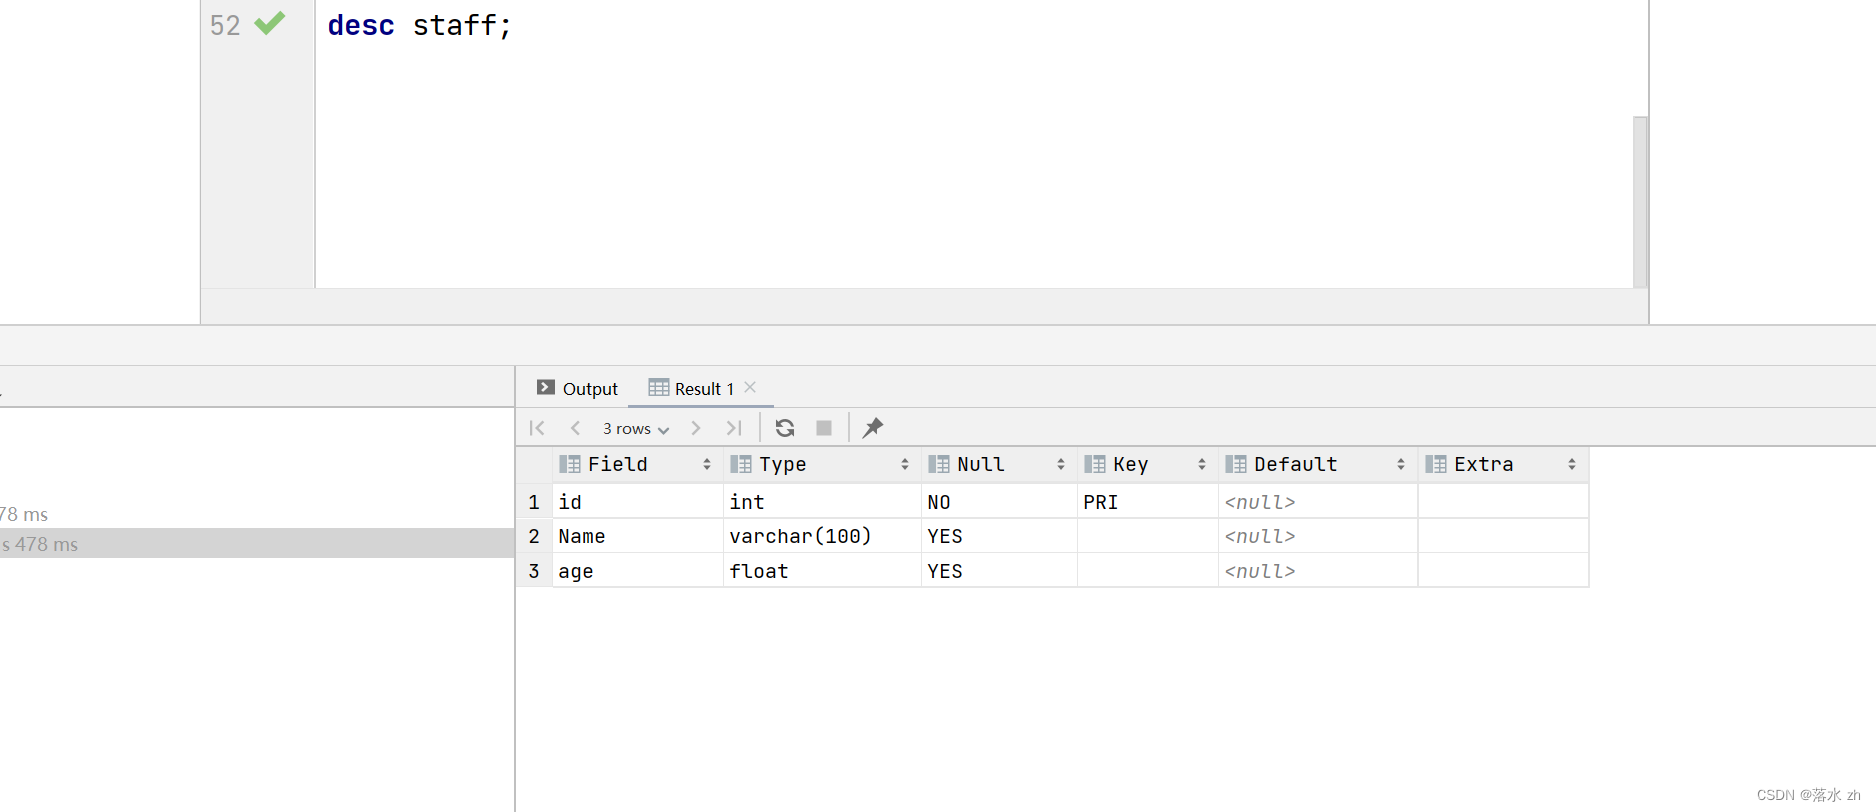The image size is (1876, 812).
Task: Select the '478 ms' log entry
Action: tap(257, 544)
